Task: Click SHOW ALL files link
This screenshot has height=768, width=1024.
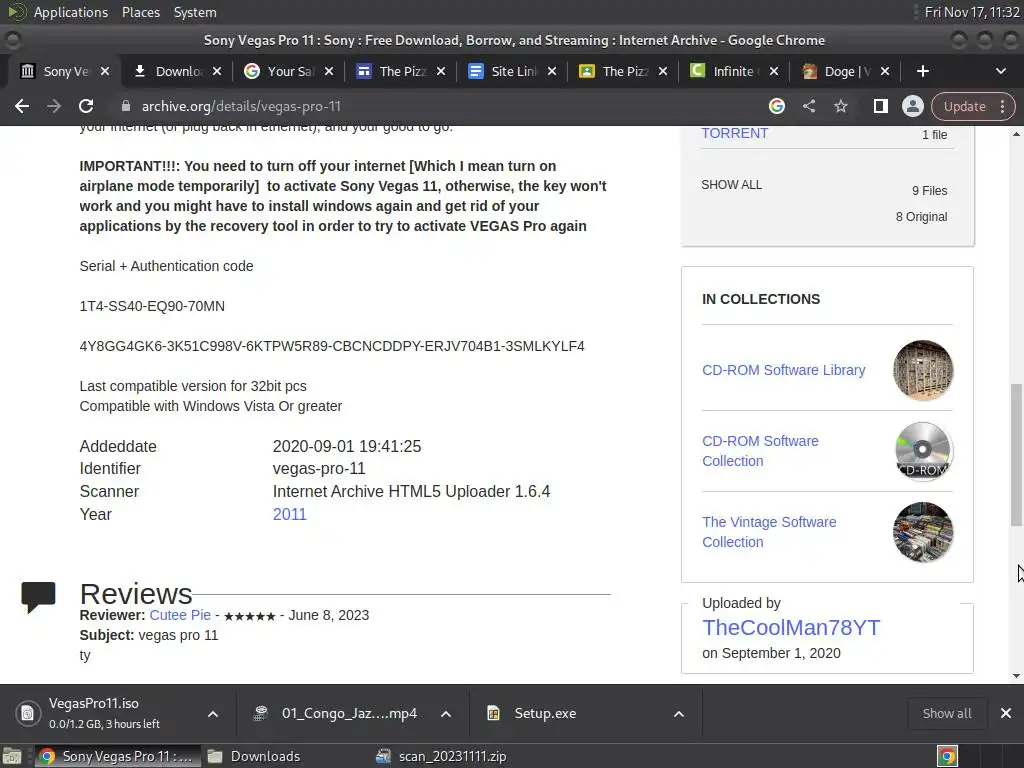Action: (731, 185)
